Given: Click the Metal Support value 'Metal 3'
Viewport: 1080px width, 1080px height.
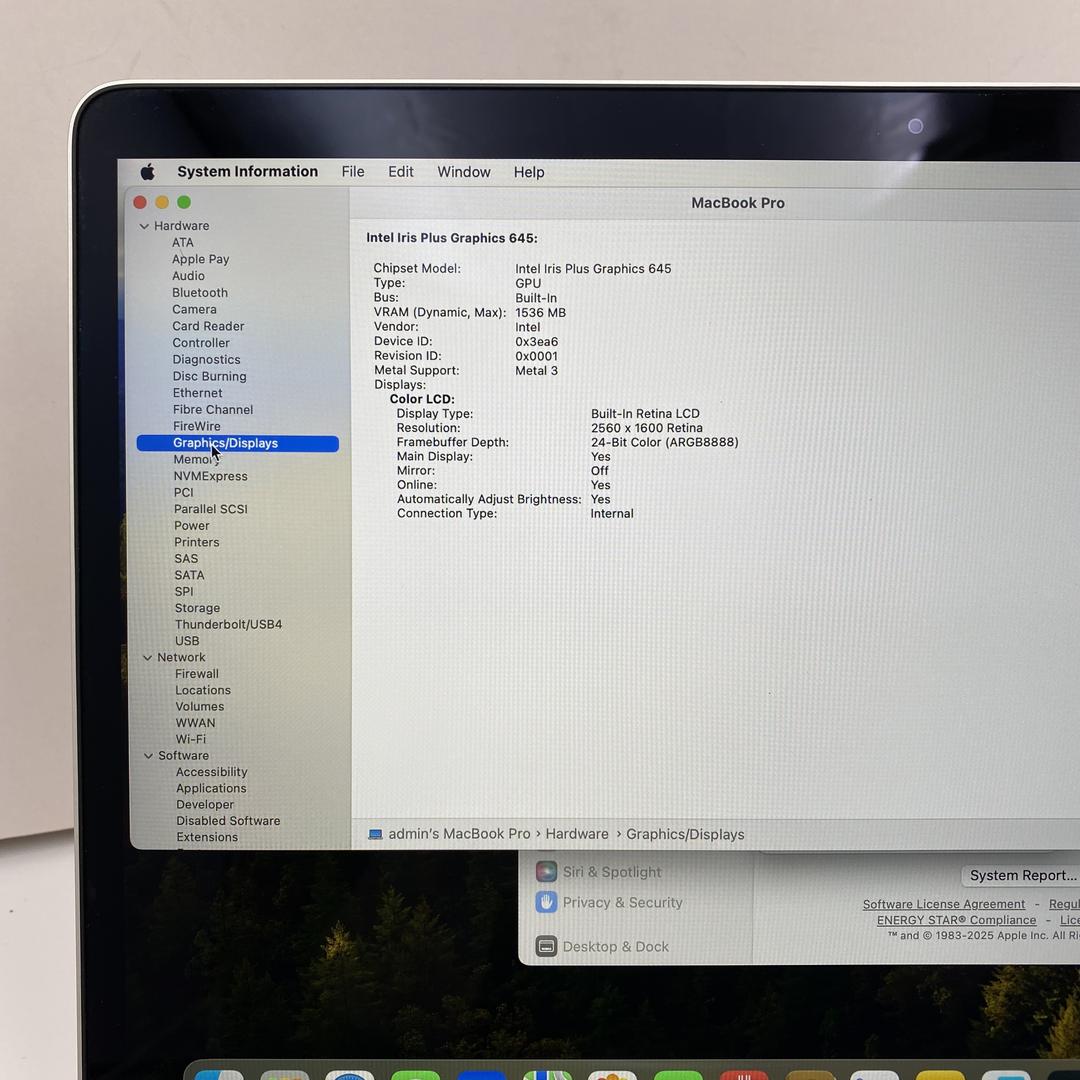Looking at the screenshot, I should (x=537, y=371).
